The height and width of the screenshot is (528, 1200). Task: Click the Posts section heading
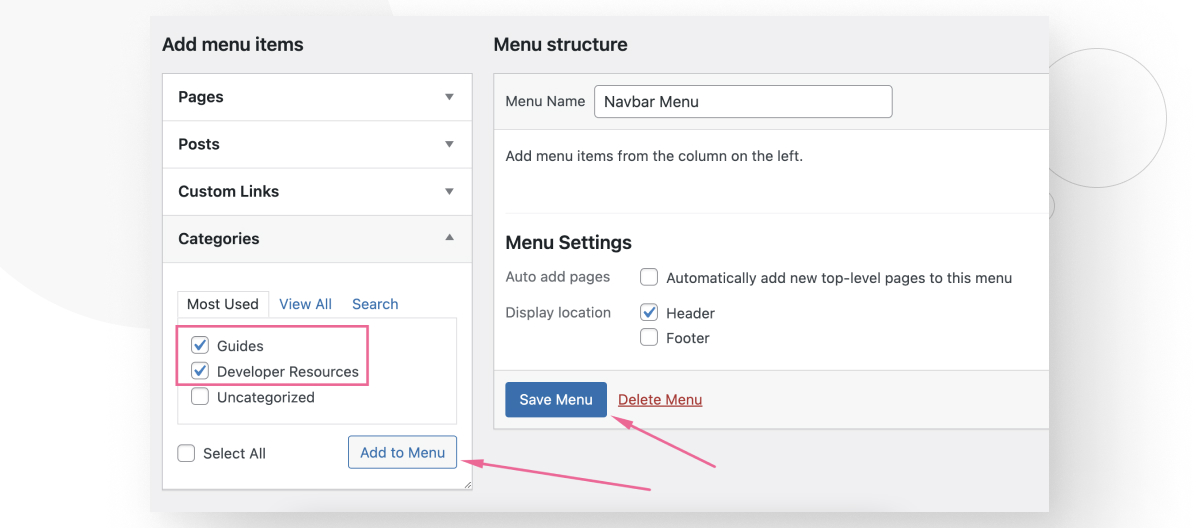(199, 144)
